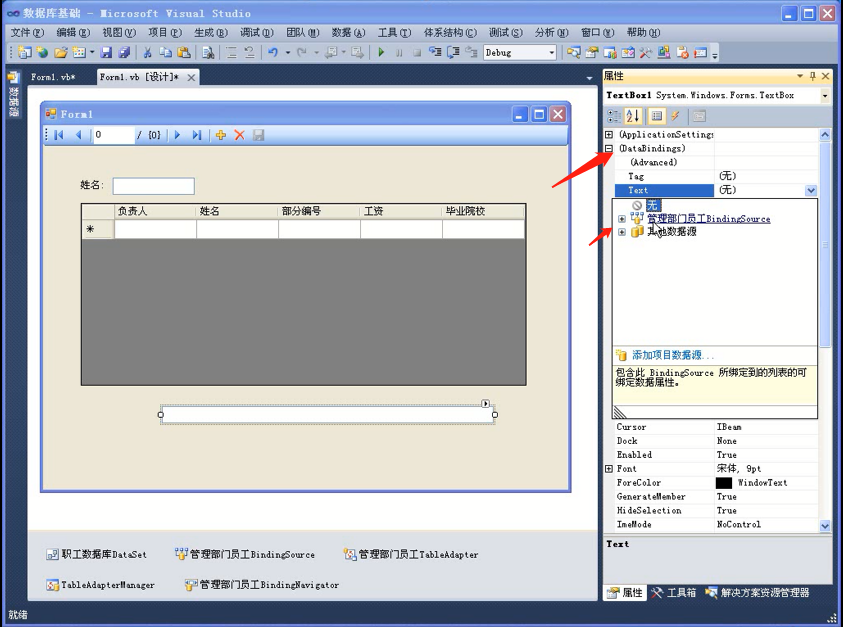The width and height of the screenshot is (843, 627).
Task: Click 添加项目数据源 link
Action: tap(672, 355)
